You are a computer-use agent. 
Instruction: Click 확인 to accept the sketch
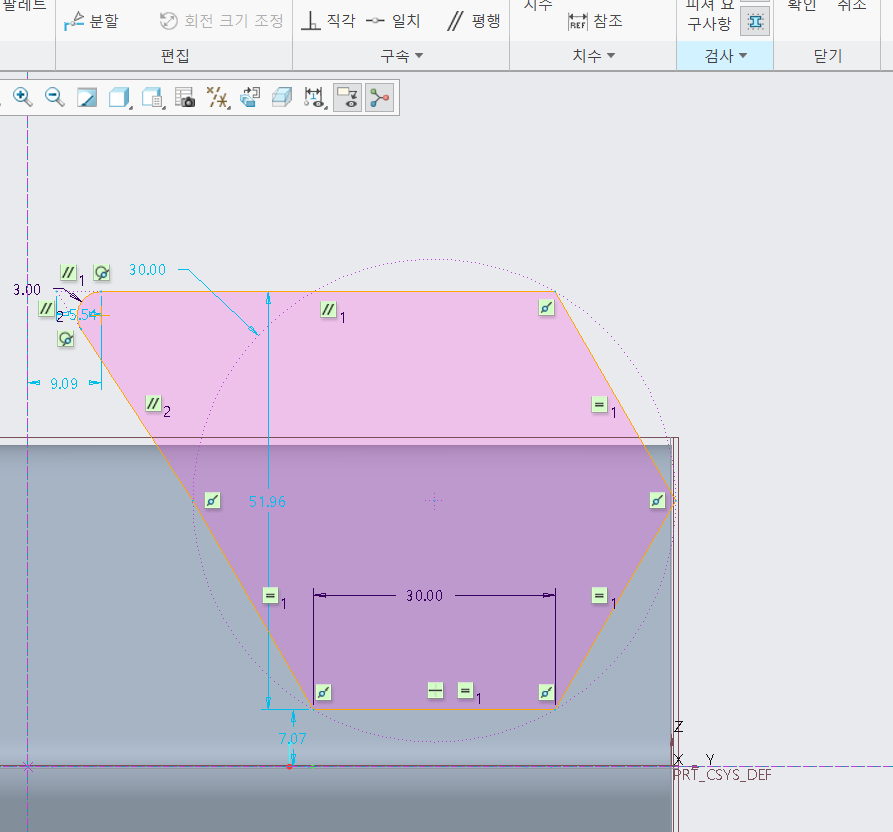(801, 5)
